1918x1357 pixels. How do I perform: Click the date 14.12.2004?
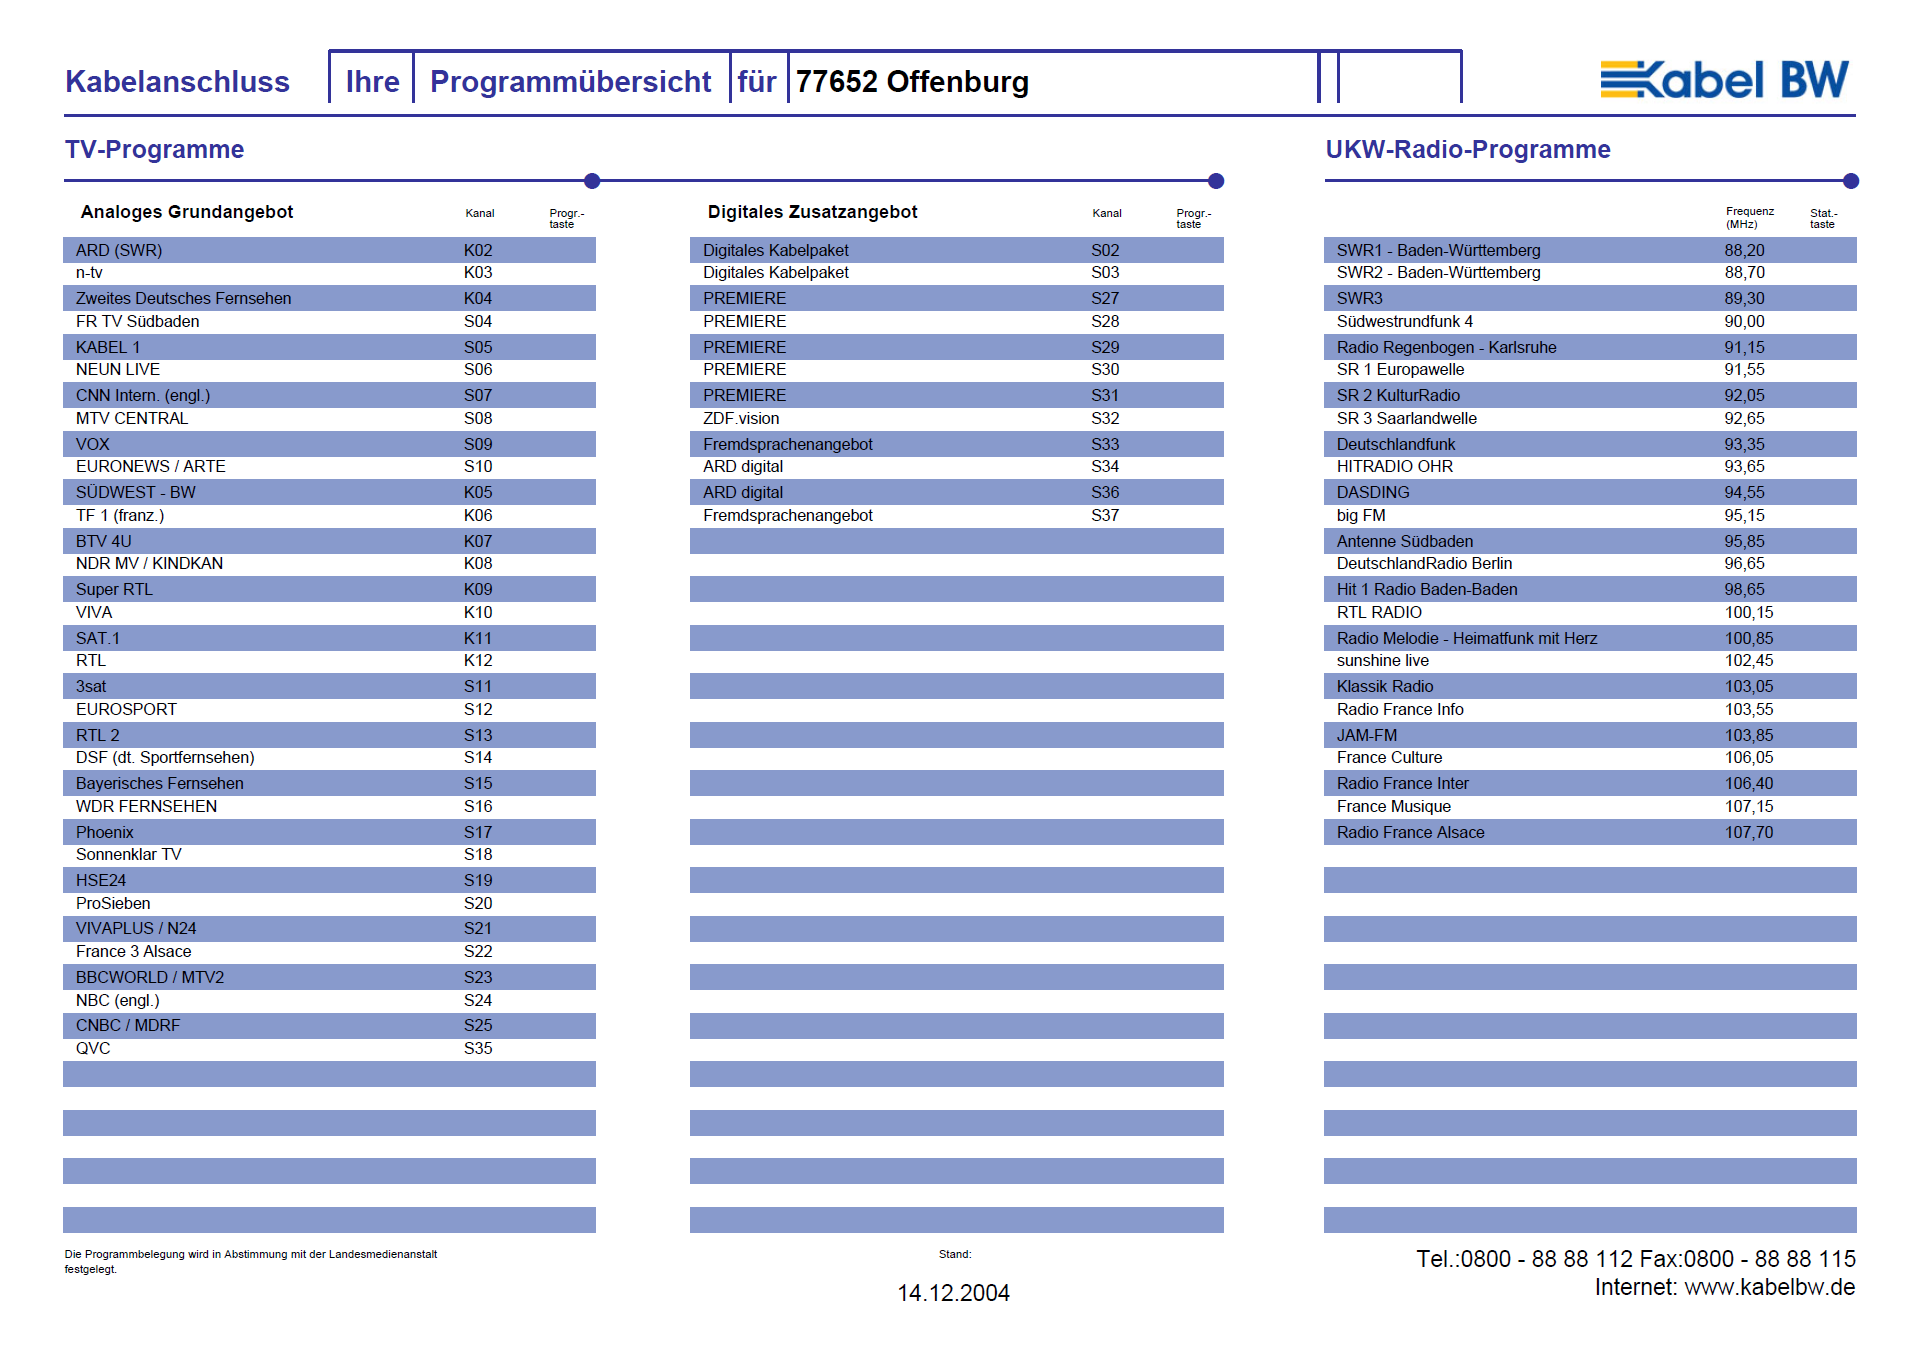(x=953, y=1293)
